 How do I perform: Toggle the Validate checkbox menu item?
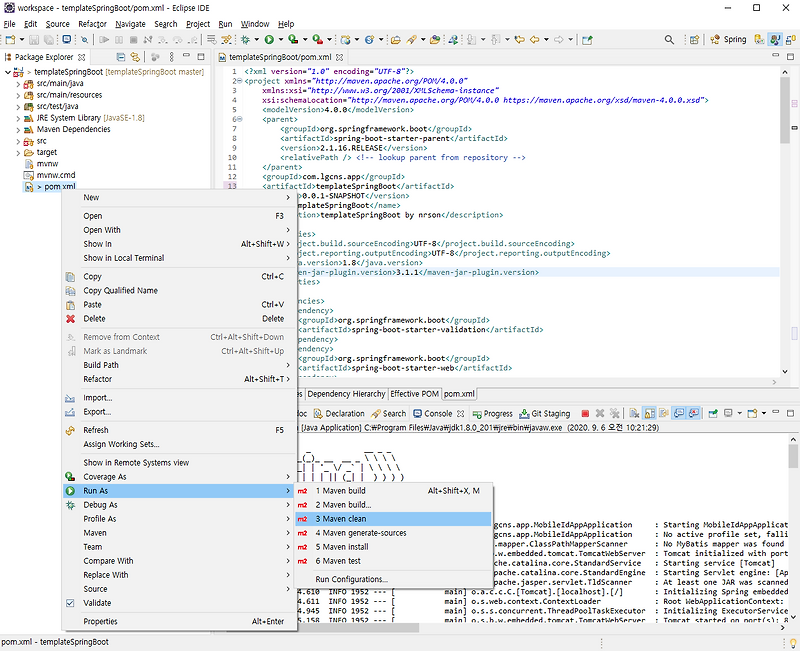point(179,603)
